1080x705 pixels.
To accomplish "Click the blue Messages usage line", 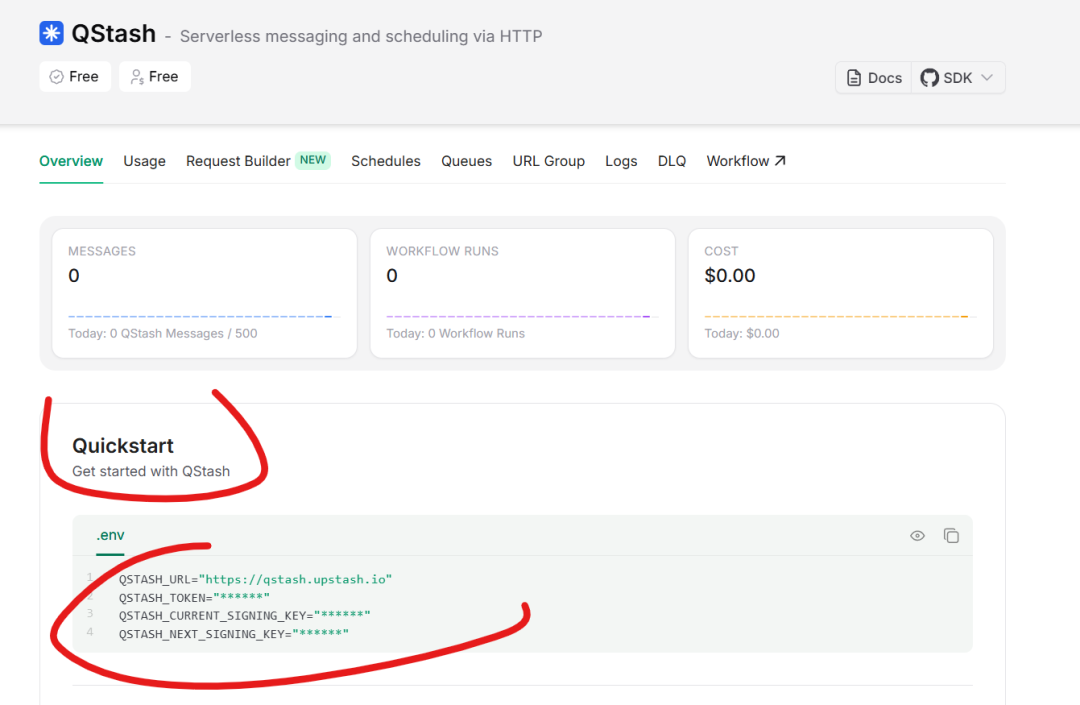I will click(x=200, y=317).
